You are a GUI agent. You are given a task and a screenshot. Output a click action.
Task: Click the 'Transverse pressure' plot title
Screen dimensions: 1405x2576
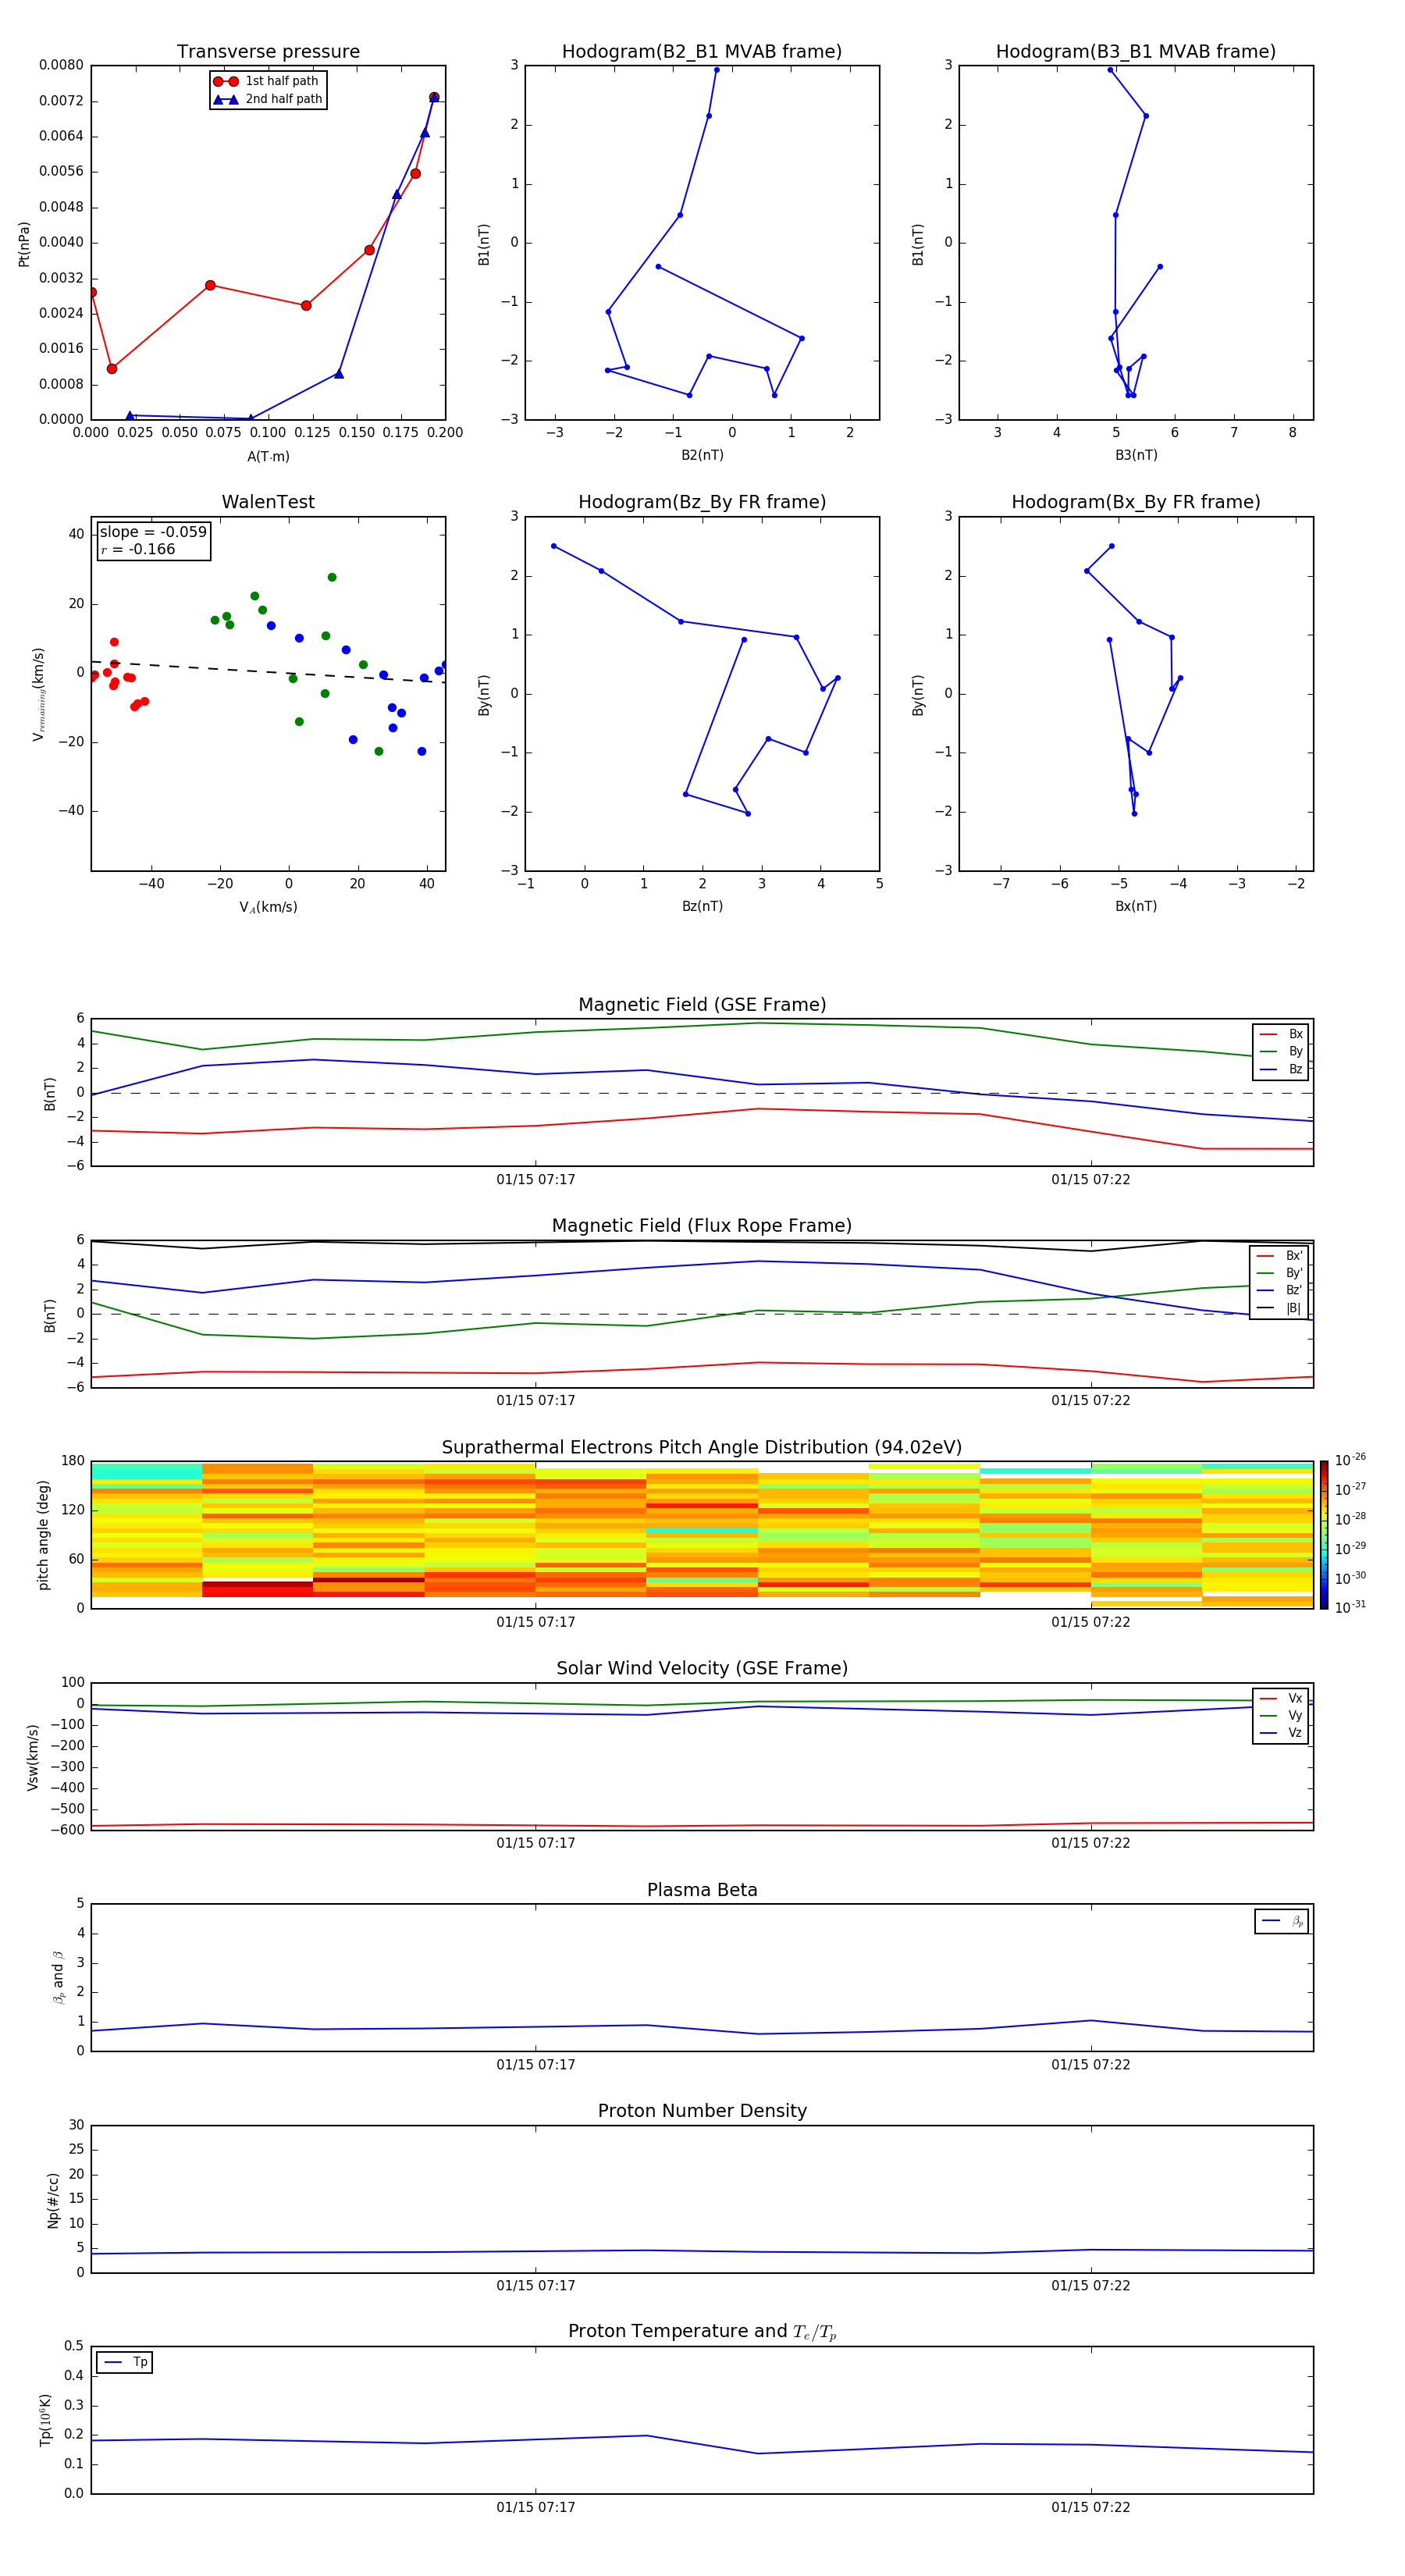tap(268, 52)
